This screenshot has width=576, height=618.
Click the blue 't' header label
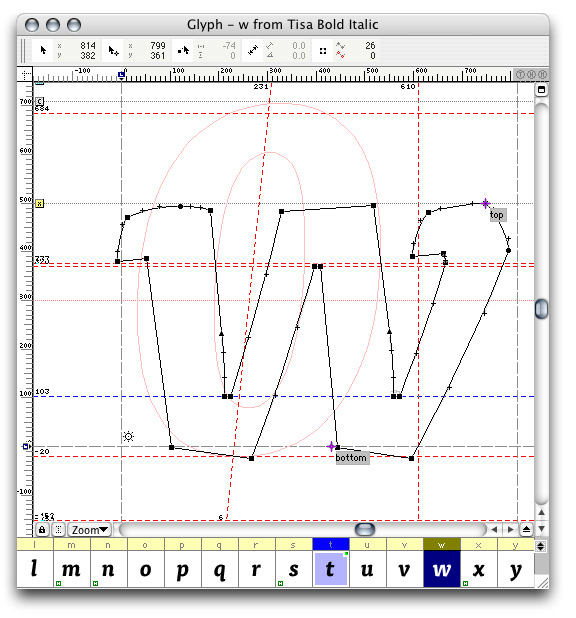pos(331,544)
